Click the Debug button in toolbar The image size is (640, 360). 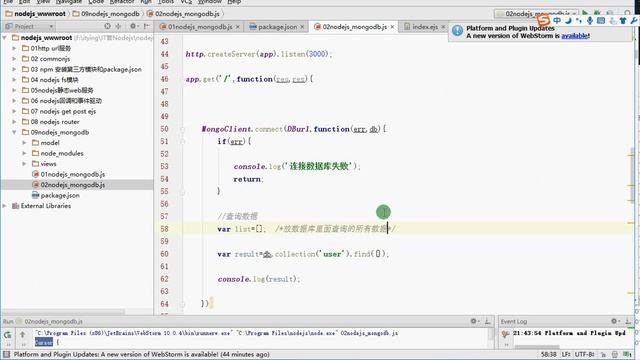tap(597, 13)
